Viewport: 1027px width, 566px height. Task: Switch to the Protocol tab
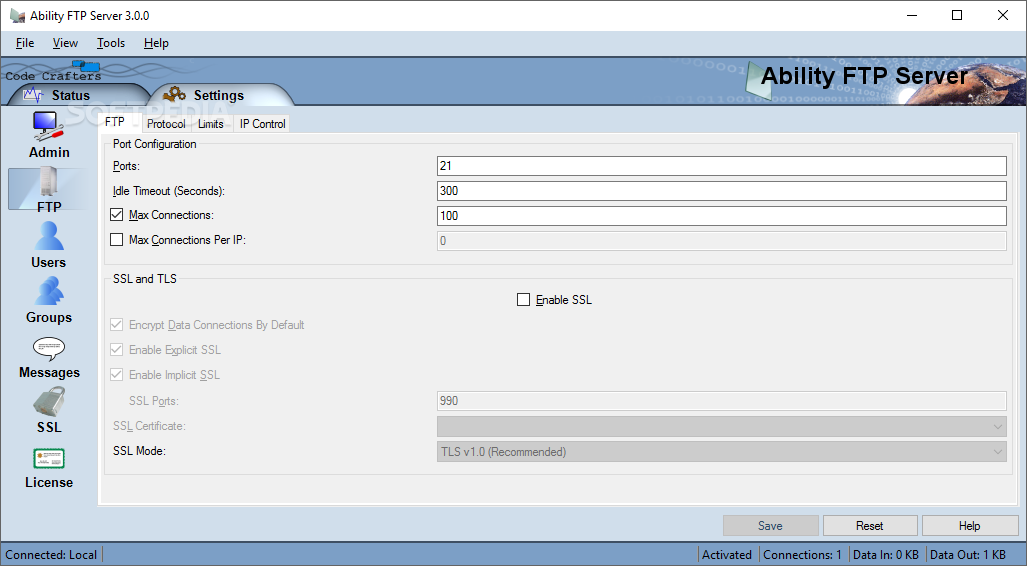pos(166,124)
